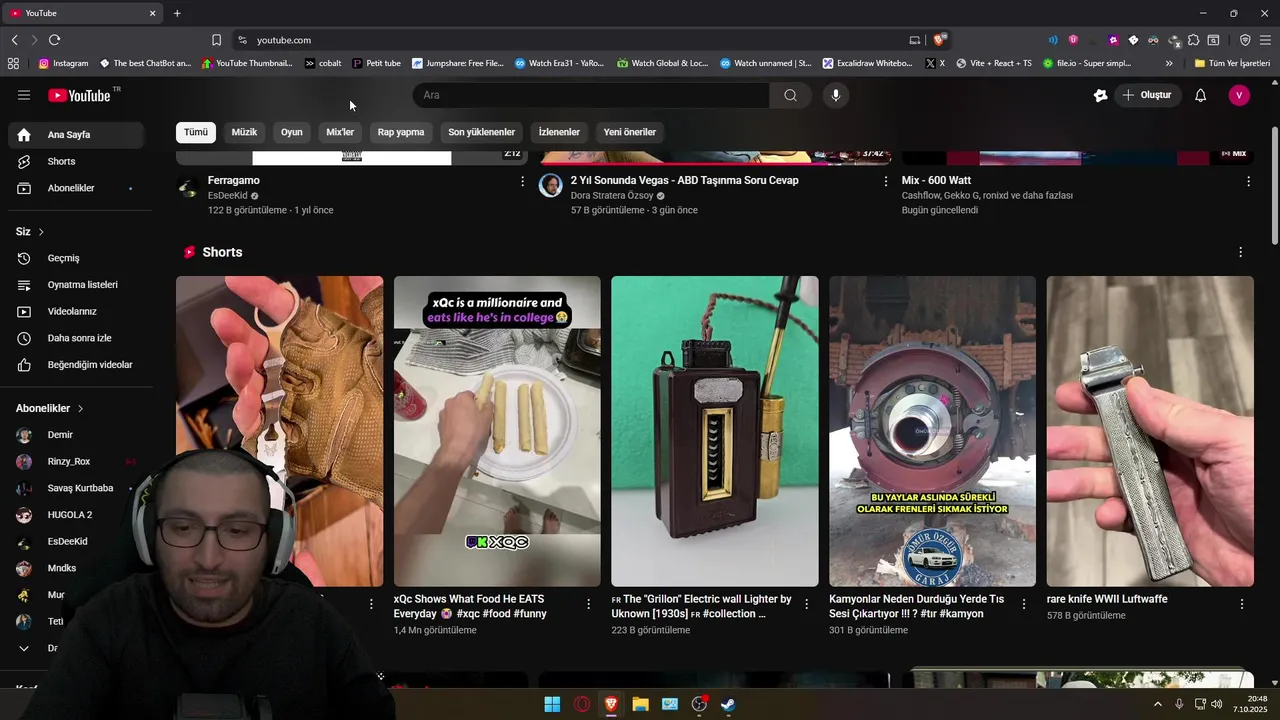This screenshot has height=720, width=1280.
Task: Expand the Abonelikler section header chevron
Action: tap(80, 408)
